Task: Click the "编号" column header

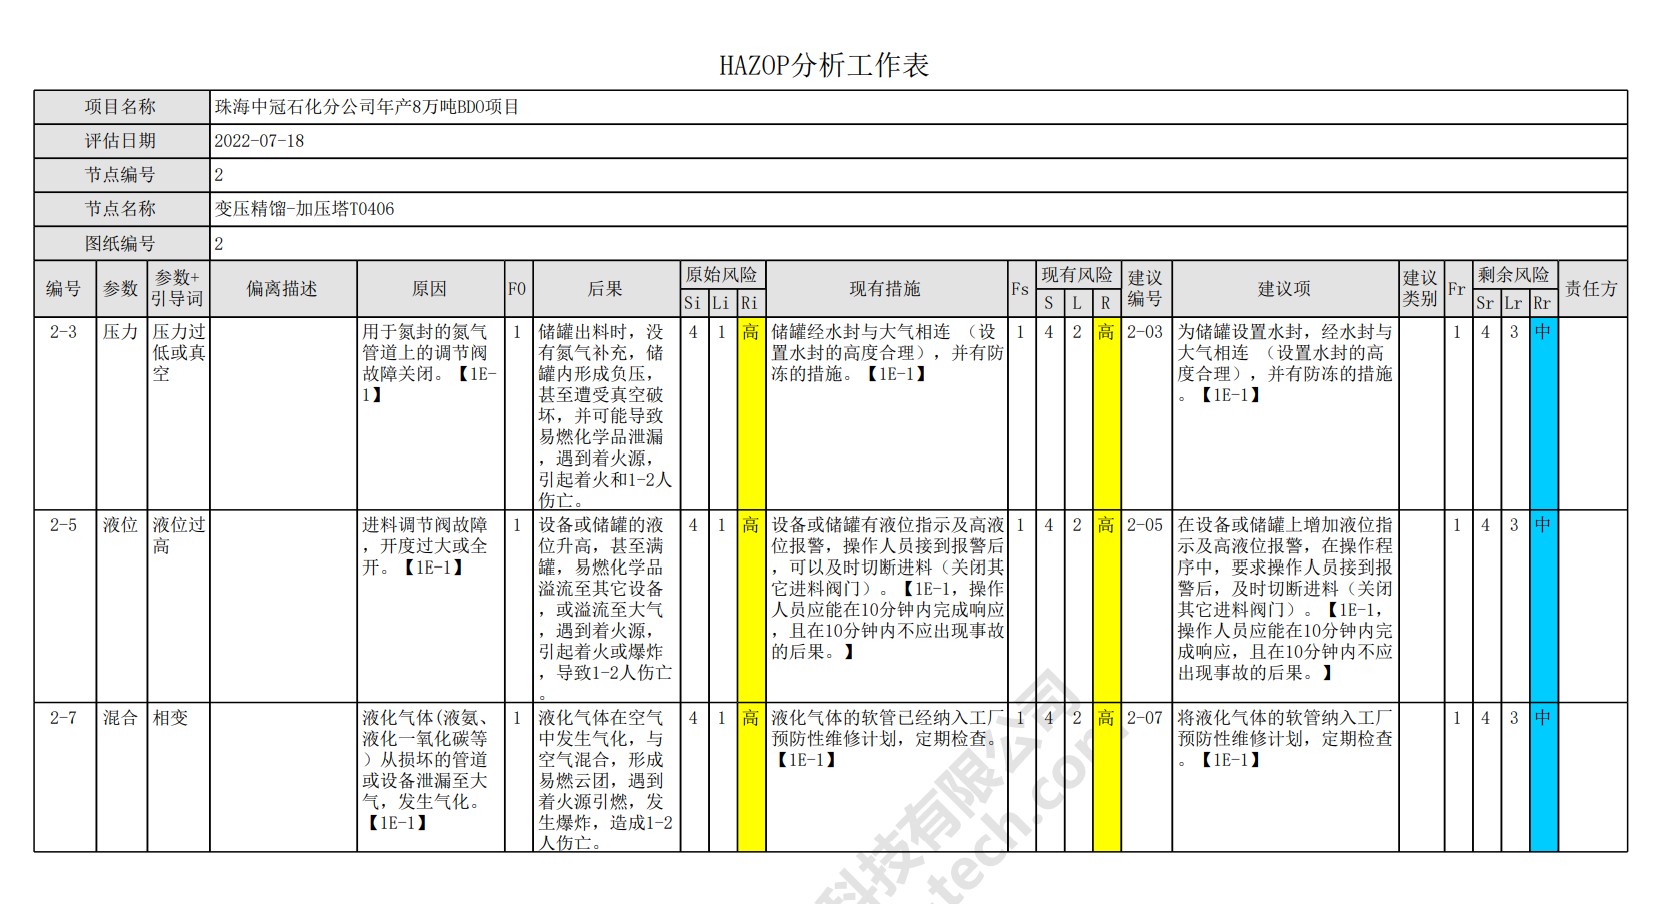Action: click(64, 289)
